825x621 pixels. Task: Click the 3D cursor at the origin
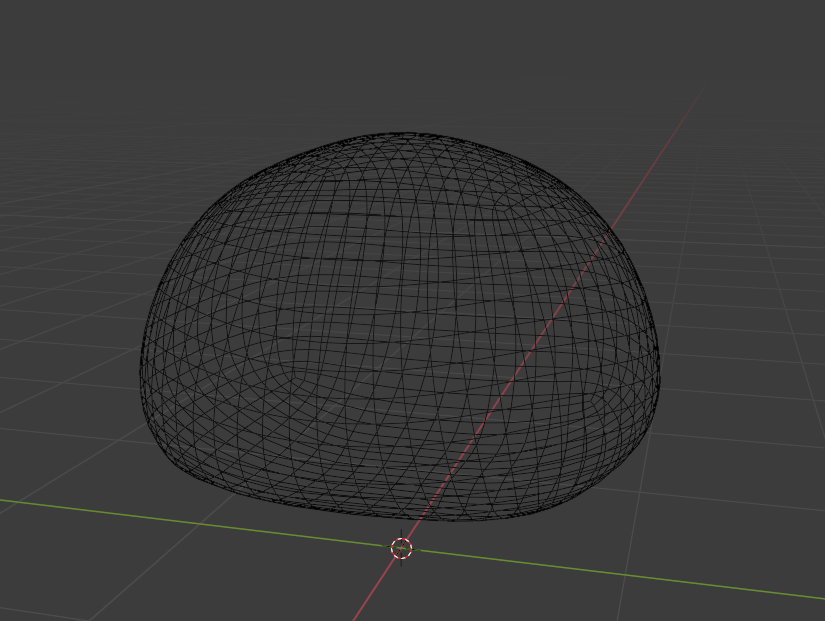401,548
